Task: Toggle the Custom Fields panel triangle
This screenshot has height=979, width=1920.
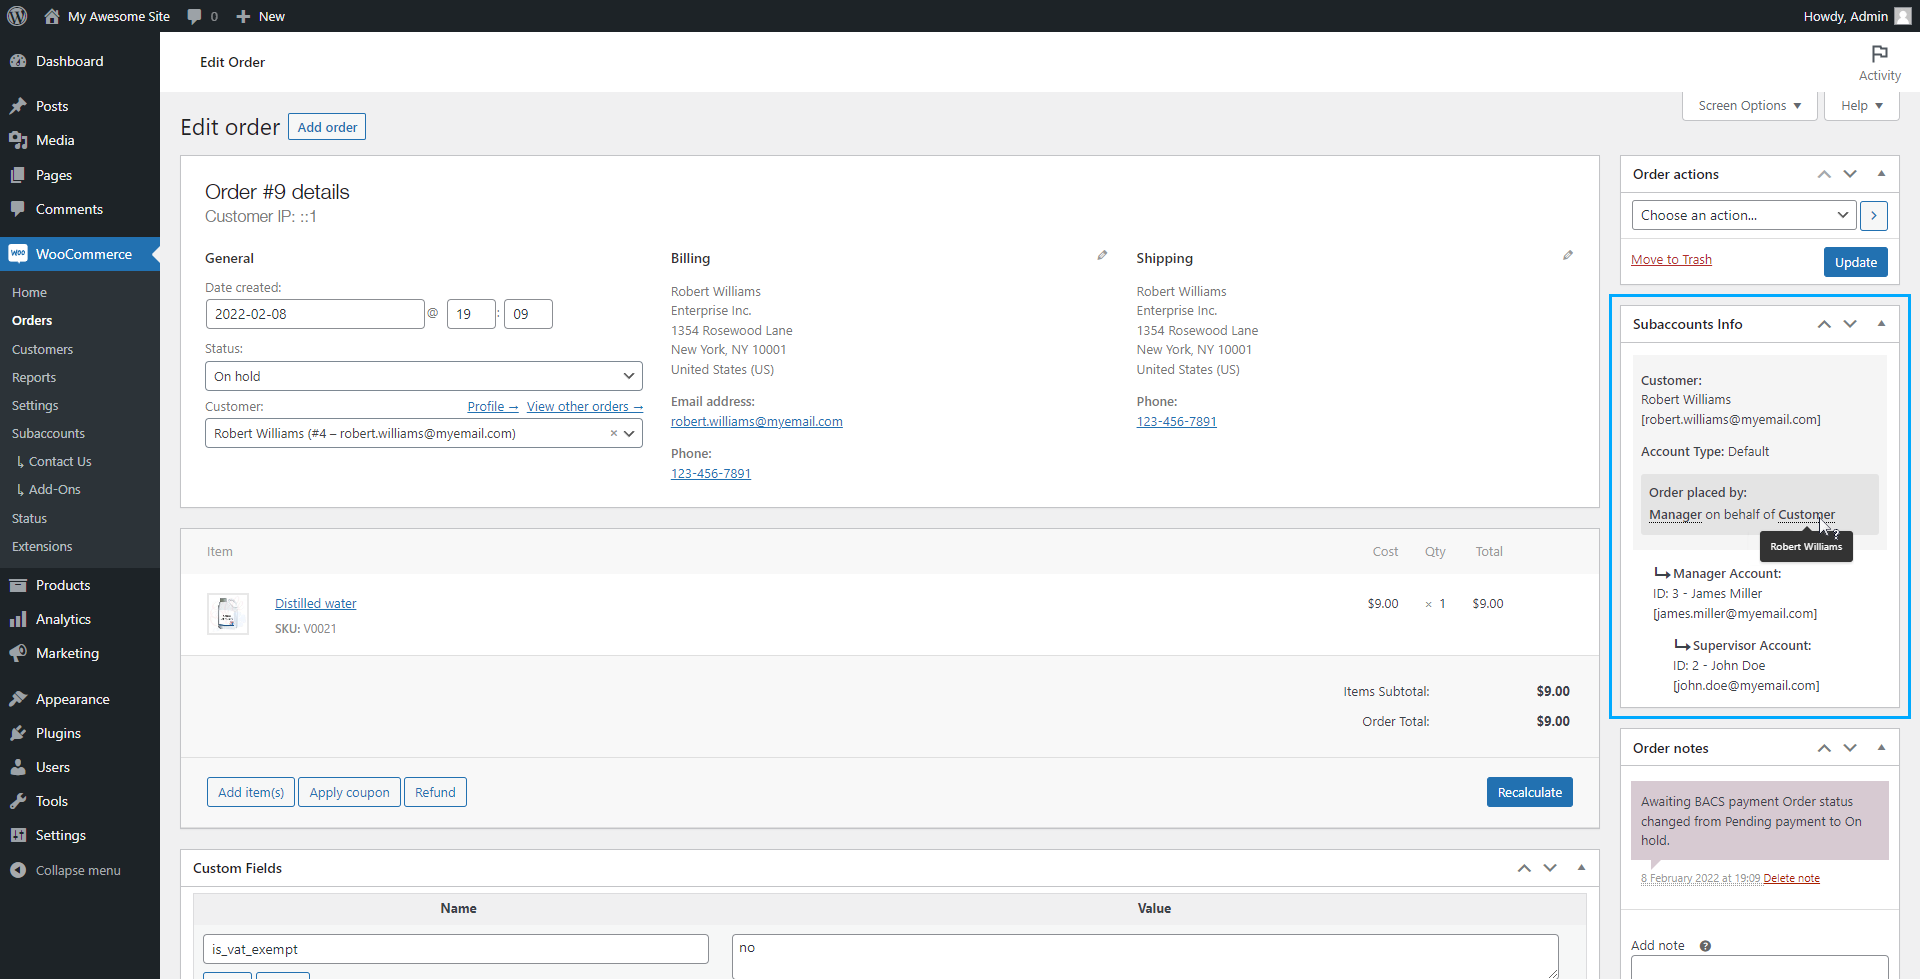Action: pyautogui.click(x=1581, y=868)
